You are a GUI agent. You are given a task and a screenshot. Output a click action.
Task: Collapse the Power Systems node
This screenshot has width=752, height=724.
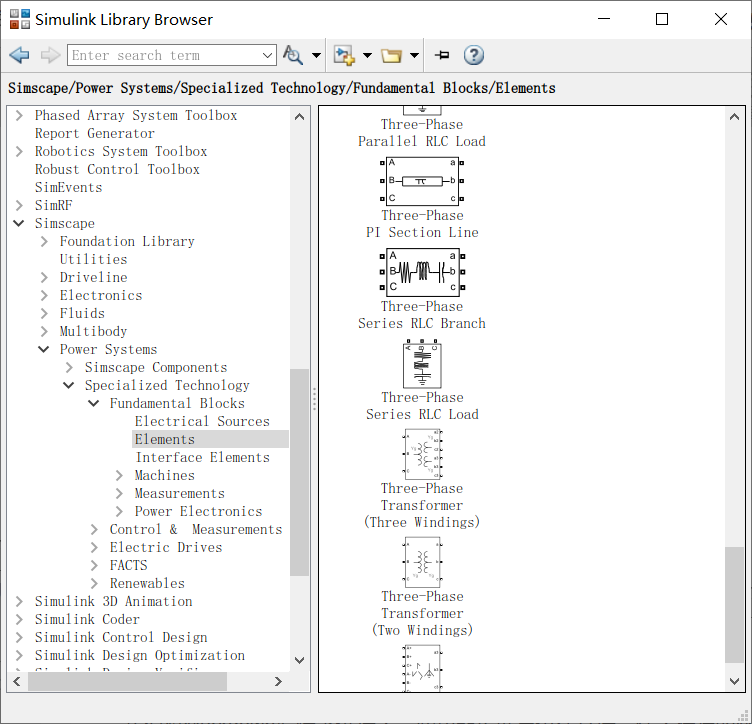pyautogui.click(x=44, y=350)
